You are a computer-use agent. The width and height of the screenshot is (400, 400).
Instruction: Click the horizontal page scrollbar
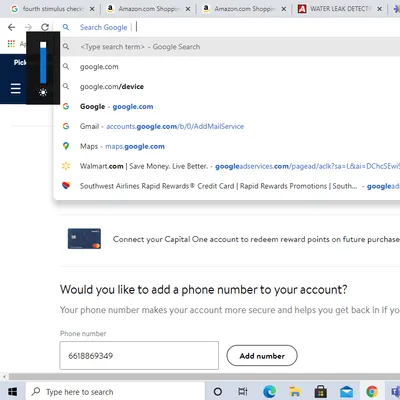(204, 377)
